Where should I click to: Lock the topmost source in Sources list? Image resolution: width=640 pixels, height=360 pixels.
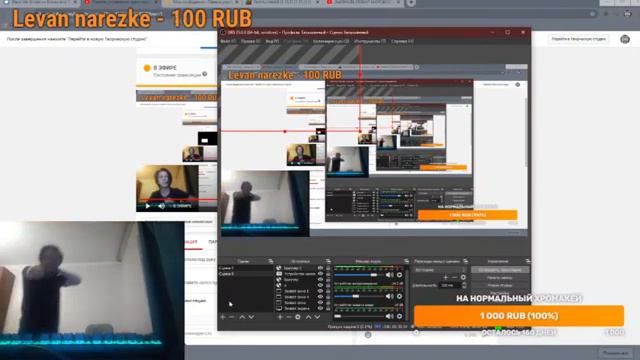(x=328, y=268)
